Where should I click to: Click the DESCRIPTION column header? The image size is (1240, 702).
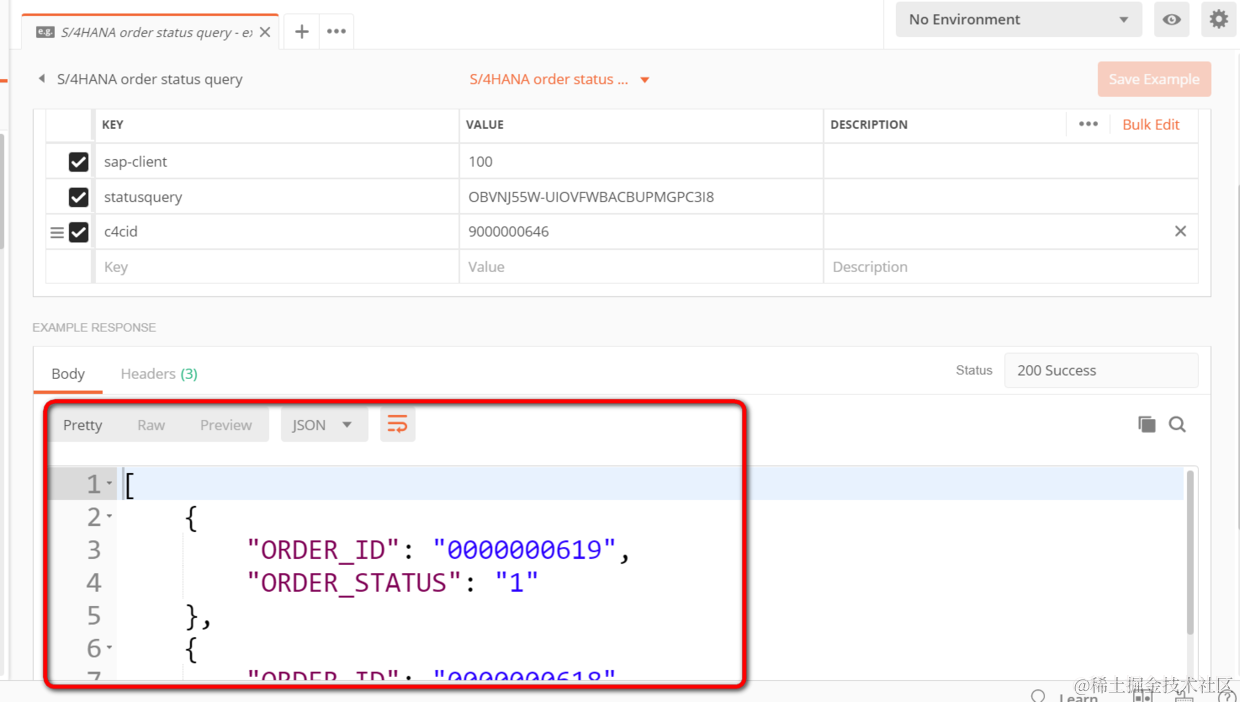tap(869, 125)
